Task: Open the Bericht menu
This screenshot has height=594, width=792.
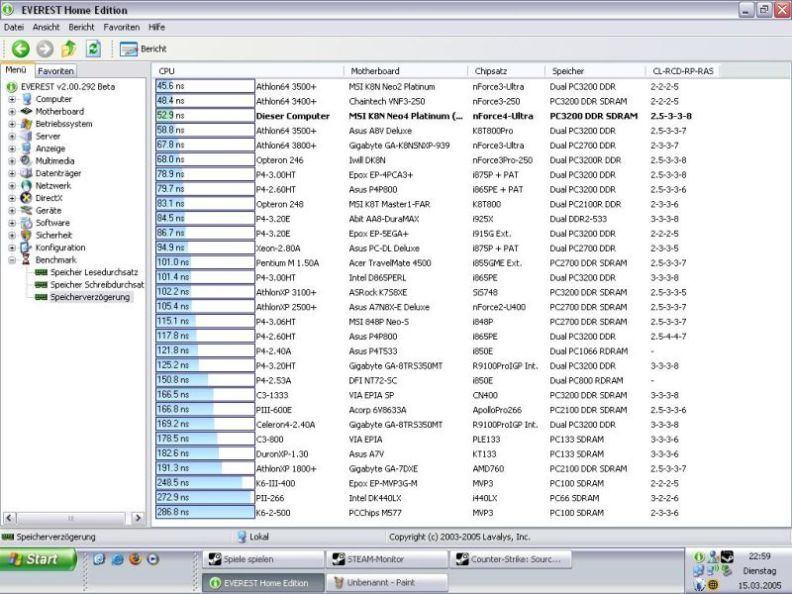Action: coord(81,27)
